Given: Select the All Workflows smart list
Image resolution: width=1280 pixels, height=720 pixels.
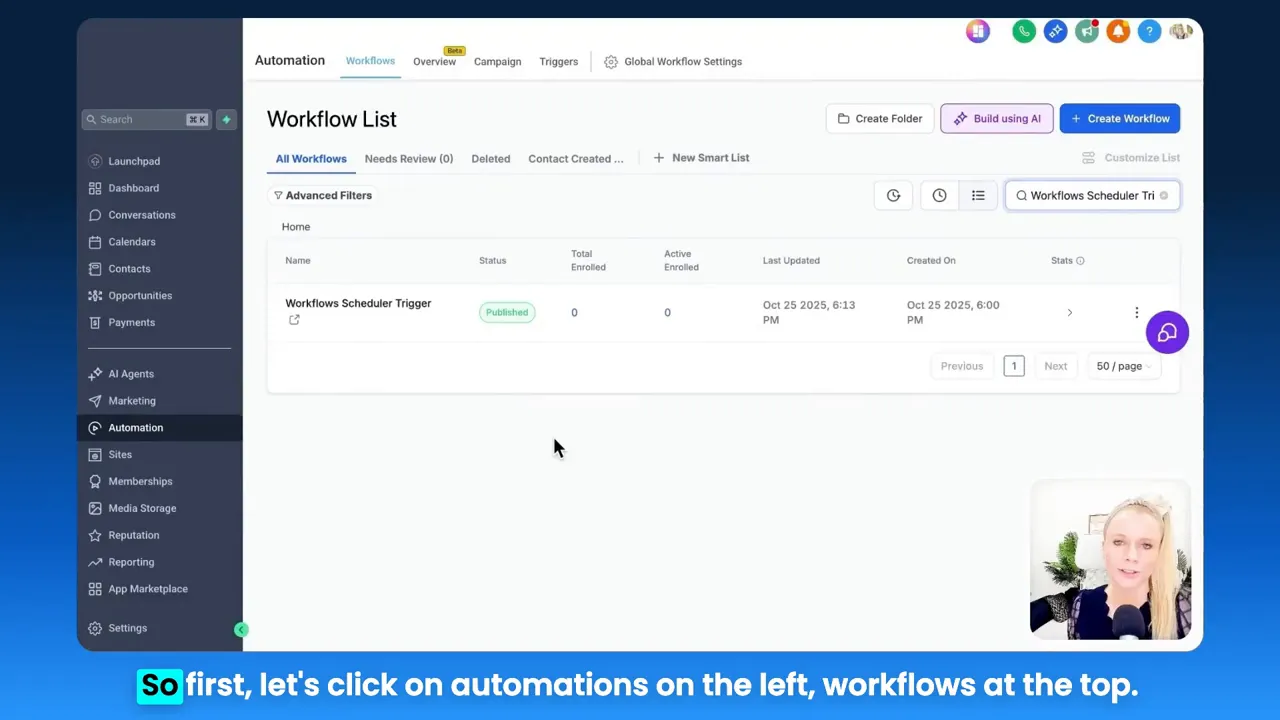Looking at the screenshot, I should (311, 159).
